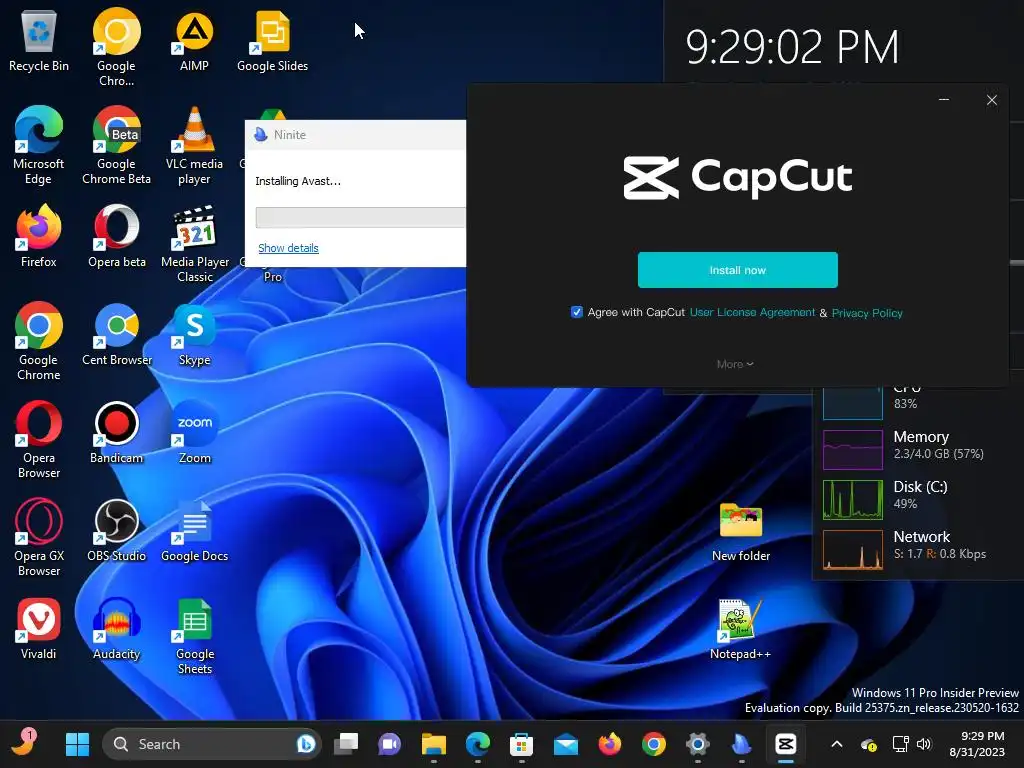Minimize the CapCut installer window

click(x=944, y=99)
